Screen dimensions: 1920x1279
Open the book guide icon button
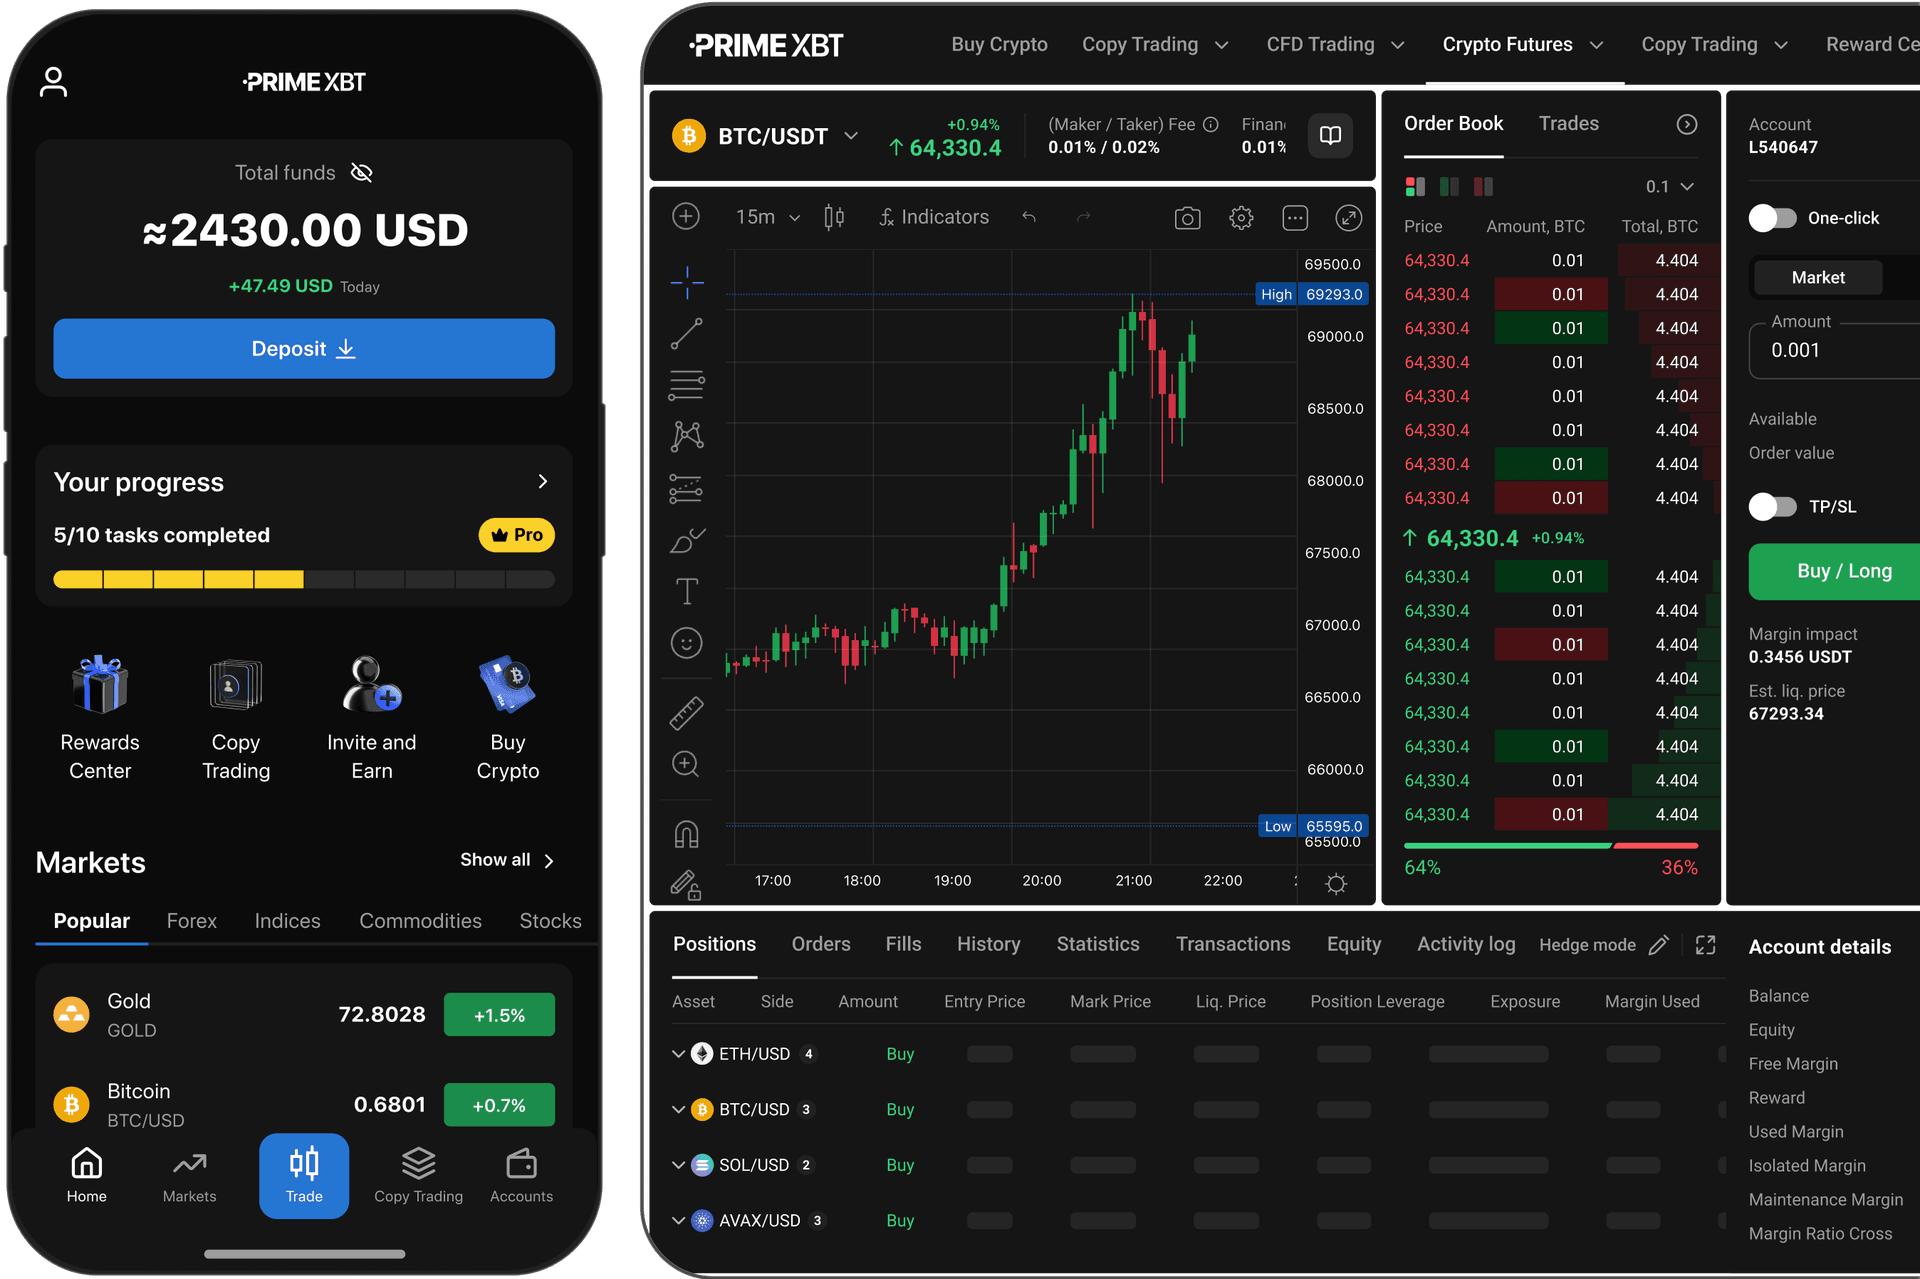pyautogui.click(x=1330, y=135)
